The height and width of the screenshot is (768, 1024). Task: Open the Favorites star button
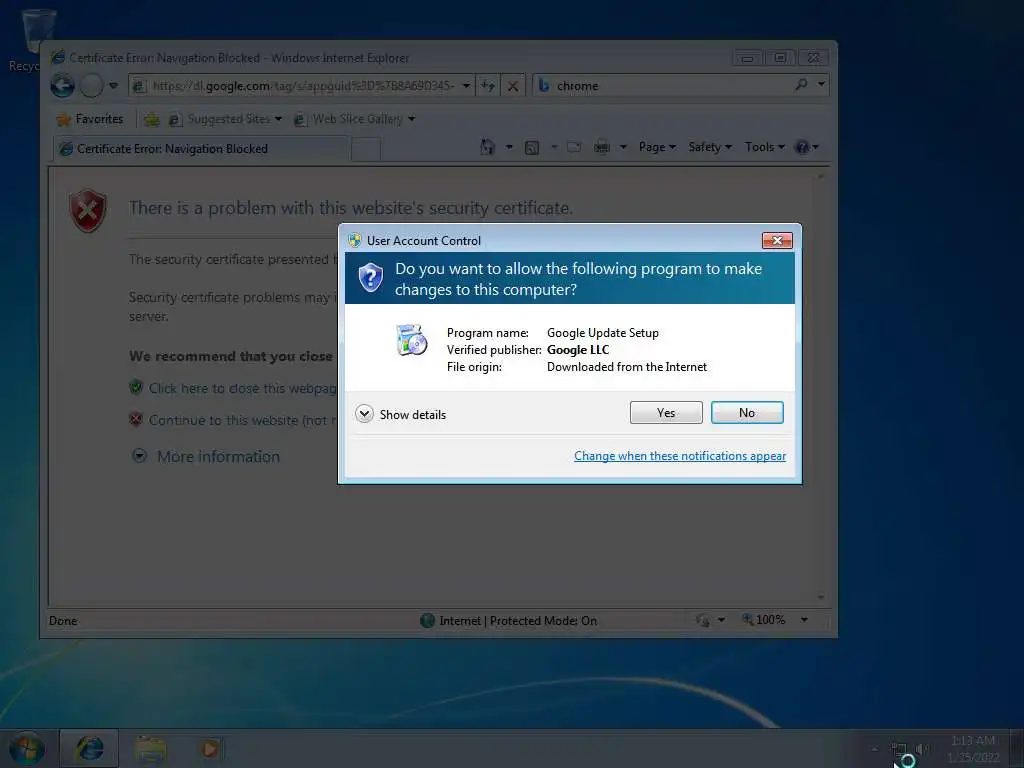pos(90,119)
